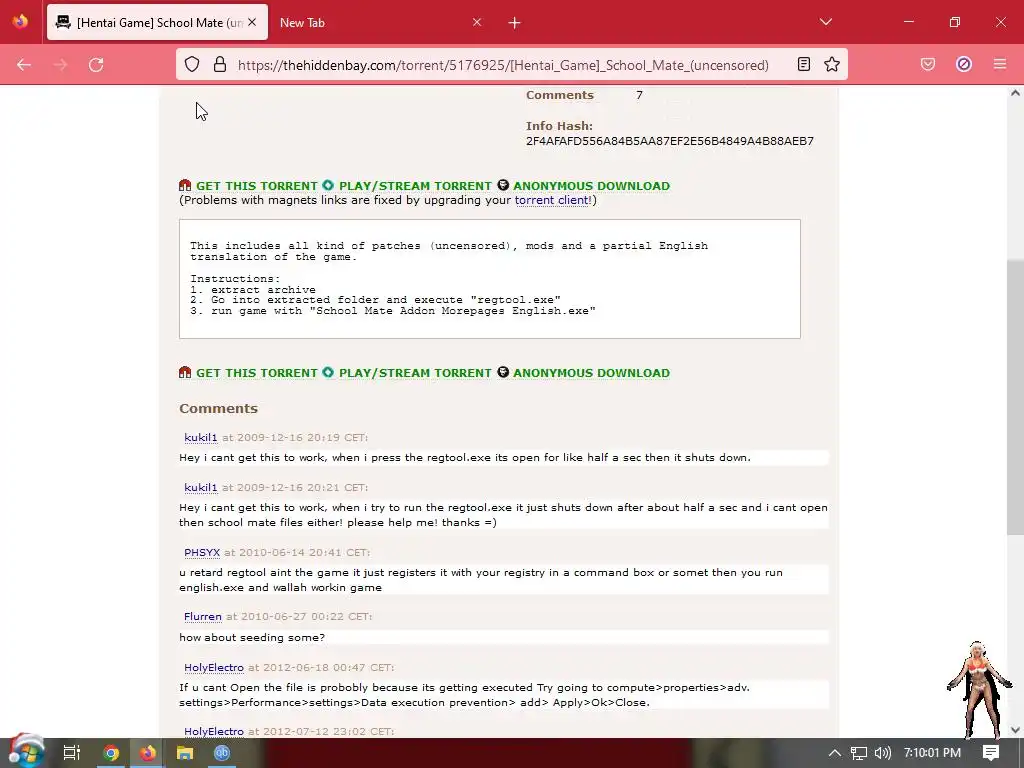Save page to Pocket
This screenshot has width=1024, height=768.
(927, 65)
